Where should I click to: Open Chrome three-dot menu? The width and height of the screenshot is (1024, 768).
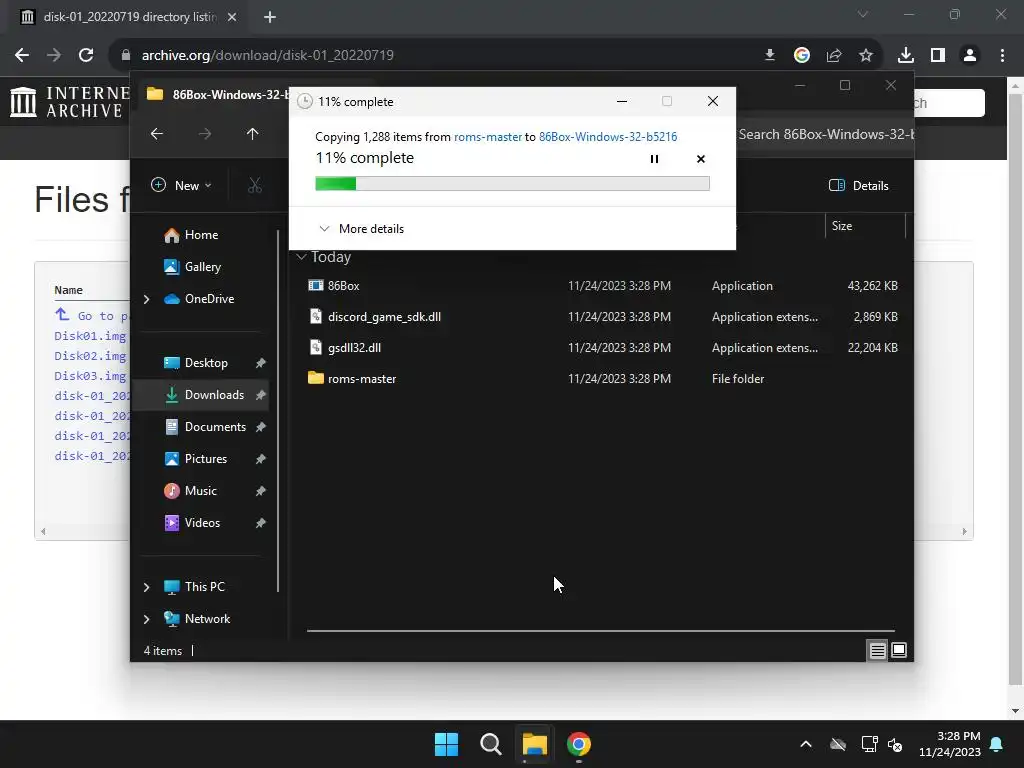click(1002, 55)
